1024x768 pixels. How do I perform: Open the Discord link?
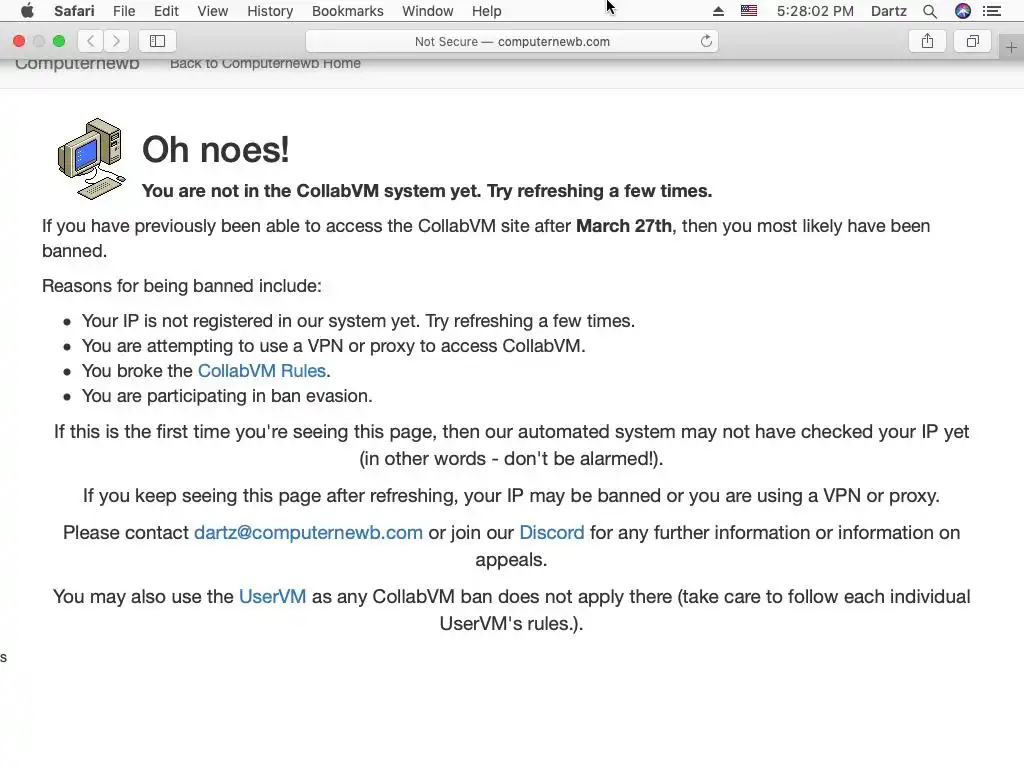point(552,533)
